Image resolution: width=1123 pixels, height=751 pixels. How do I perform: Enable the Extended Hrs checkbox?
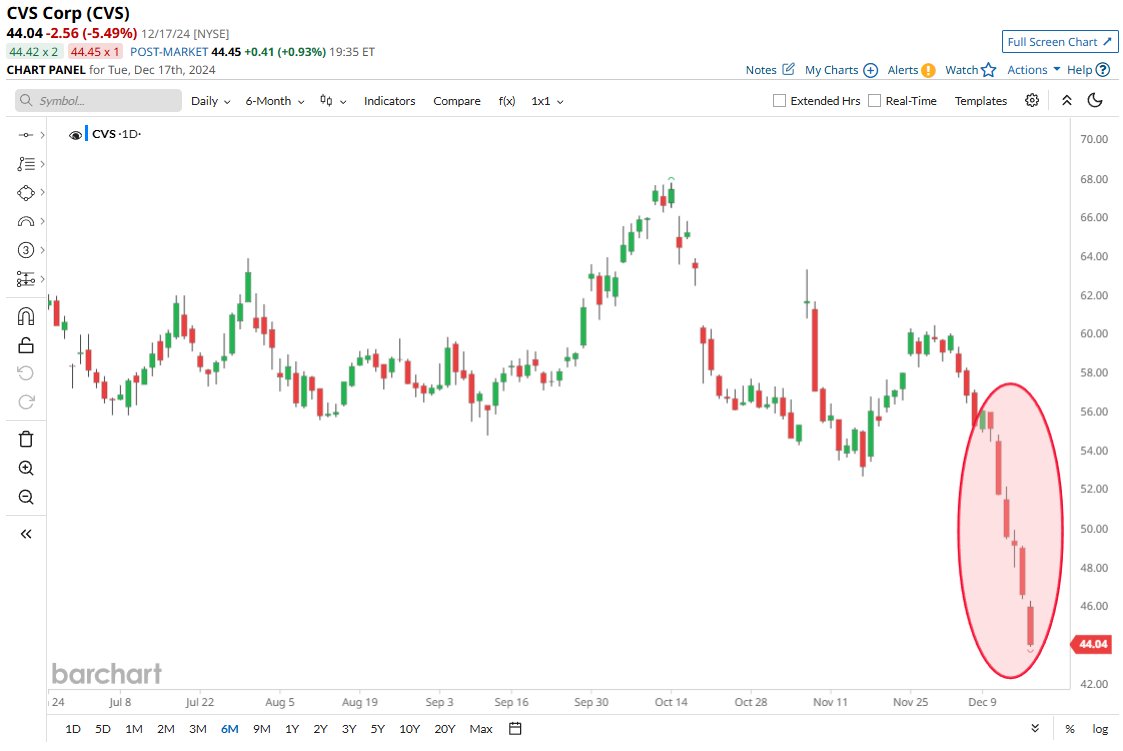pos(779,101)
